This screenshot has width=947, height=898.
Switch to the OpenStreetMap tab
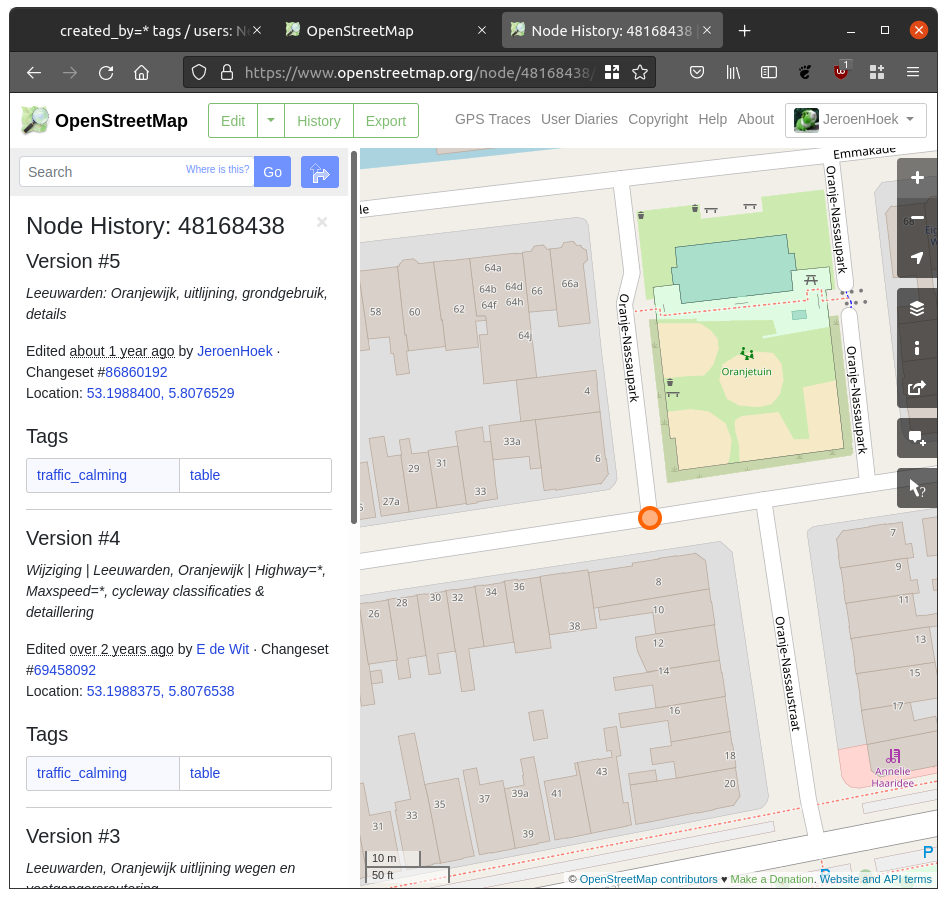(360, 31)
